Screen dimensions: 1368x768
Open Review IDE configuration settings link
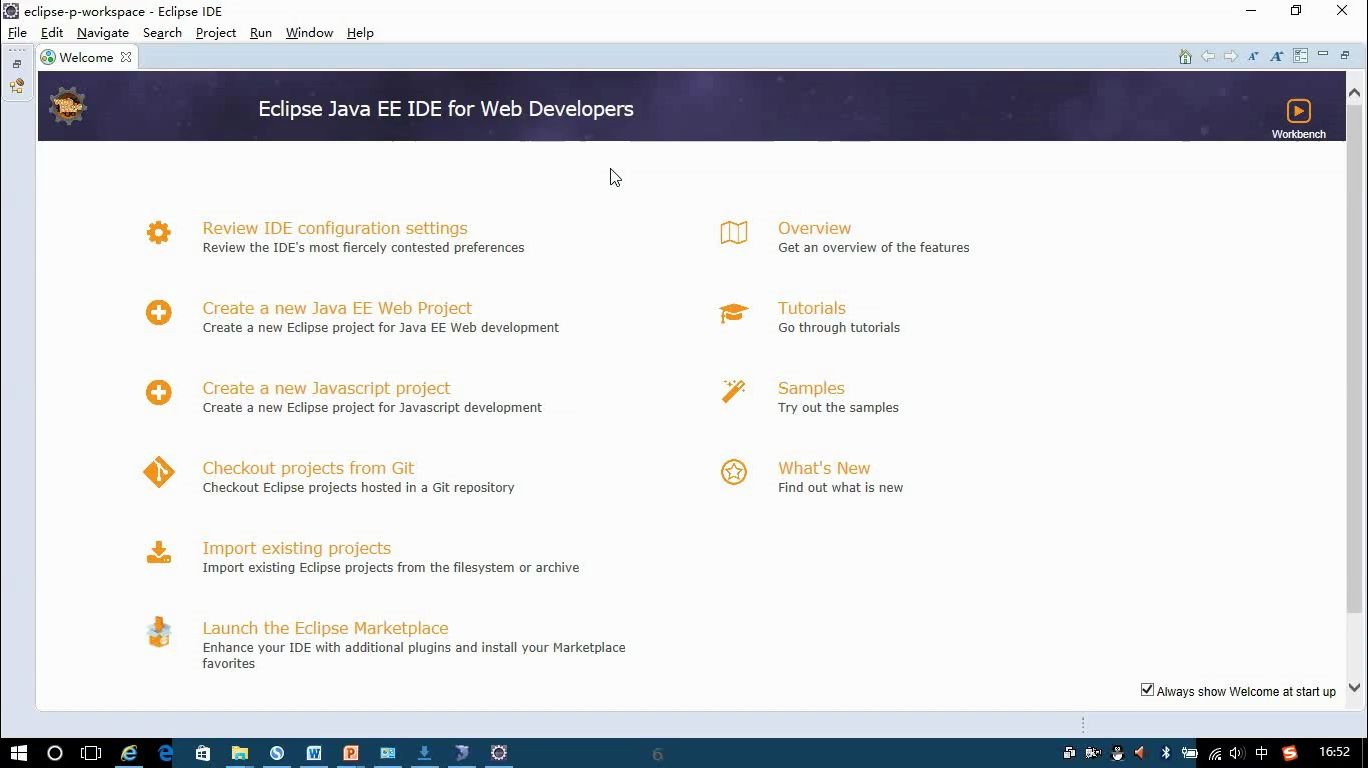pyautogui.click(x=335, y=228)
